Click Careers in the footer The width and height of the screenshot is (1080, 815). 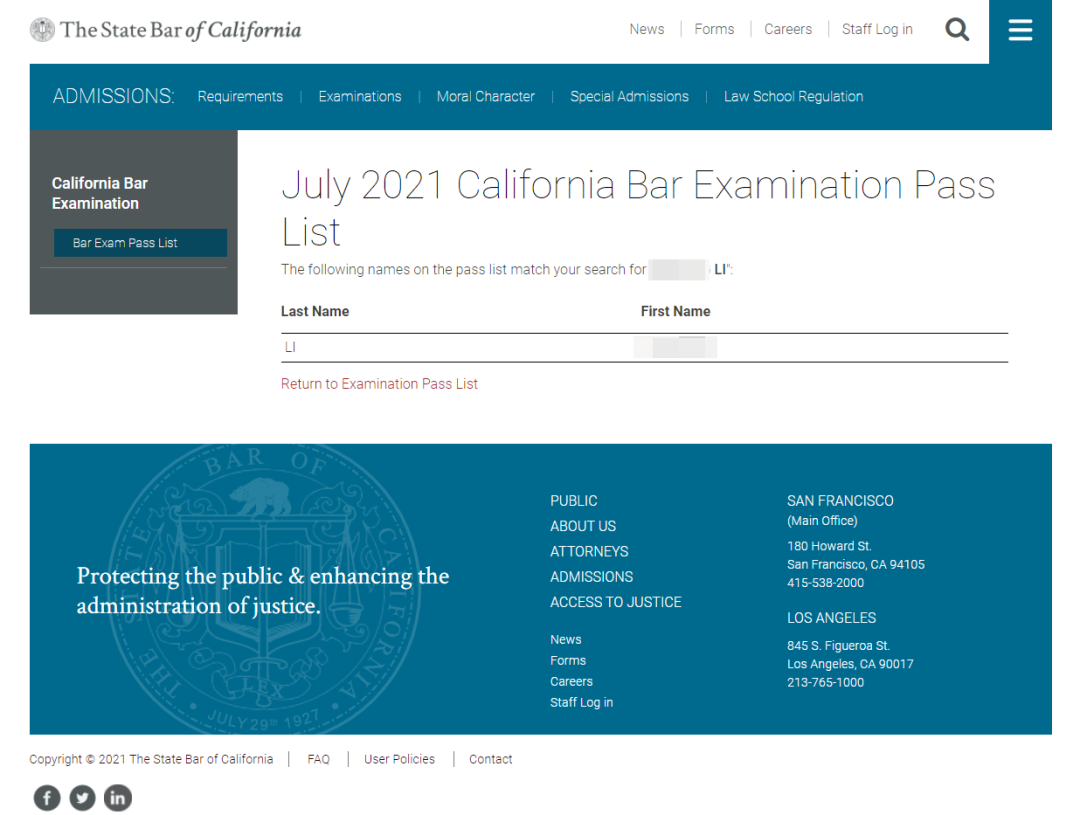[x=571, y=681]
